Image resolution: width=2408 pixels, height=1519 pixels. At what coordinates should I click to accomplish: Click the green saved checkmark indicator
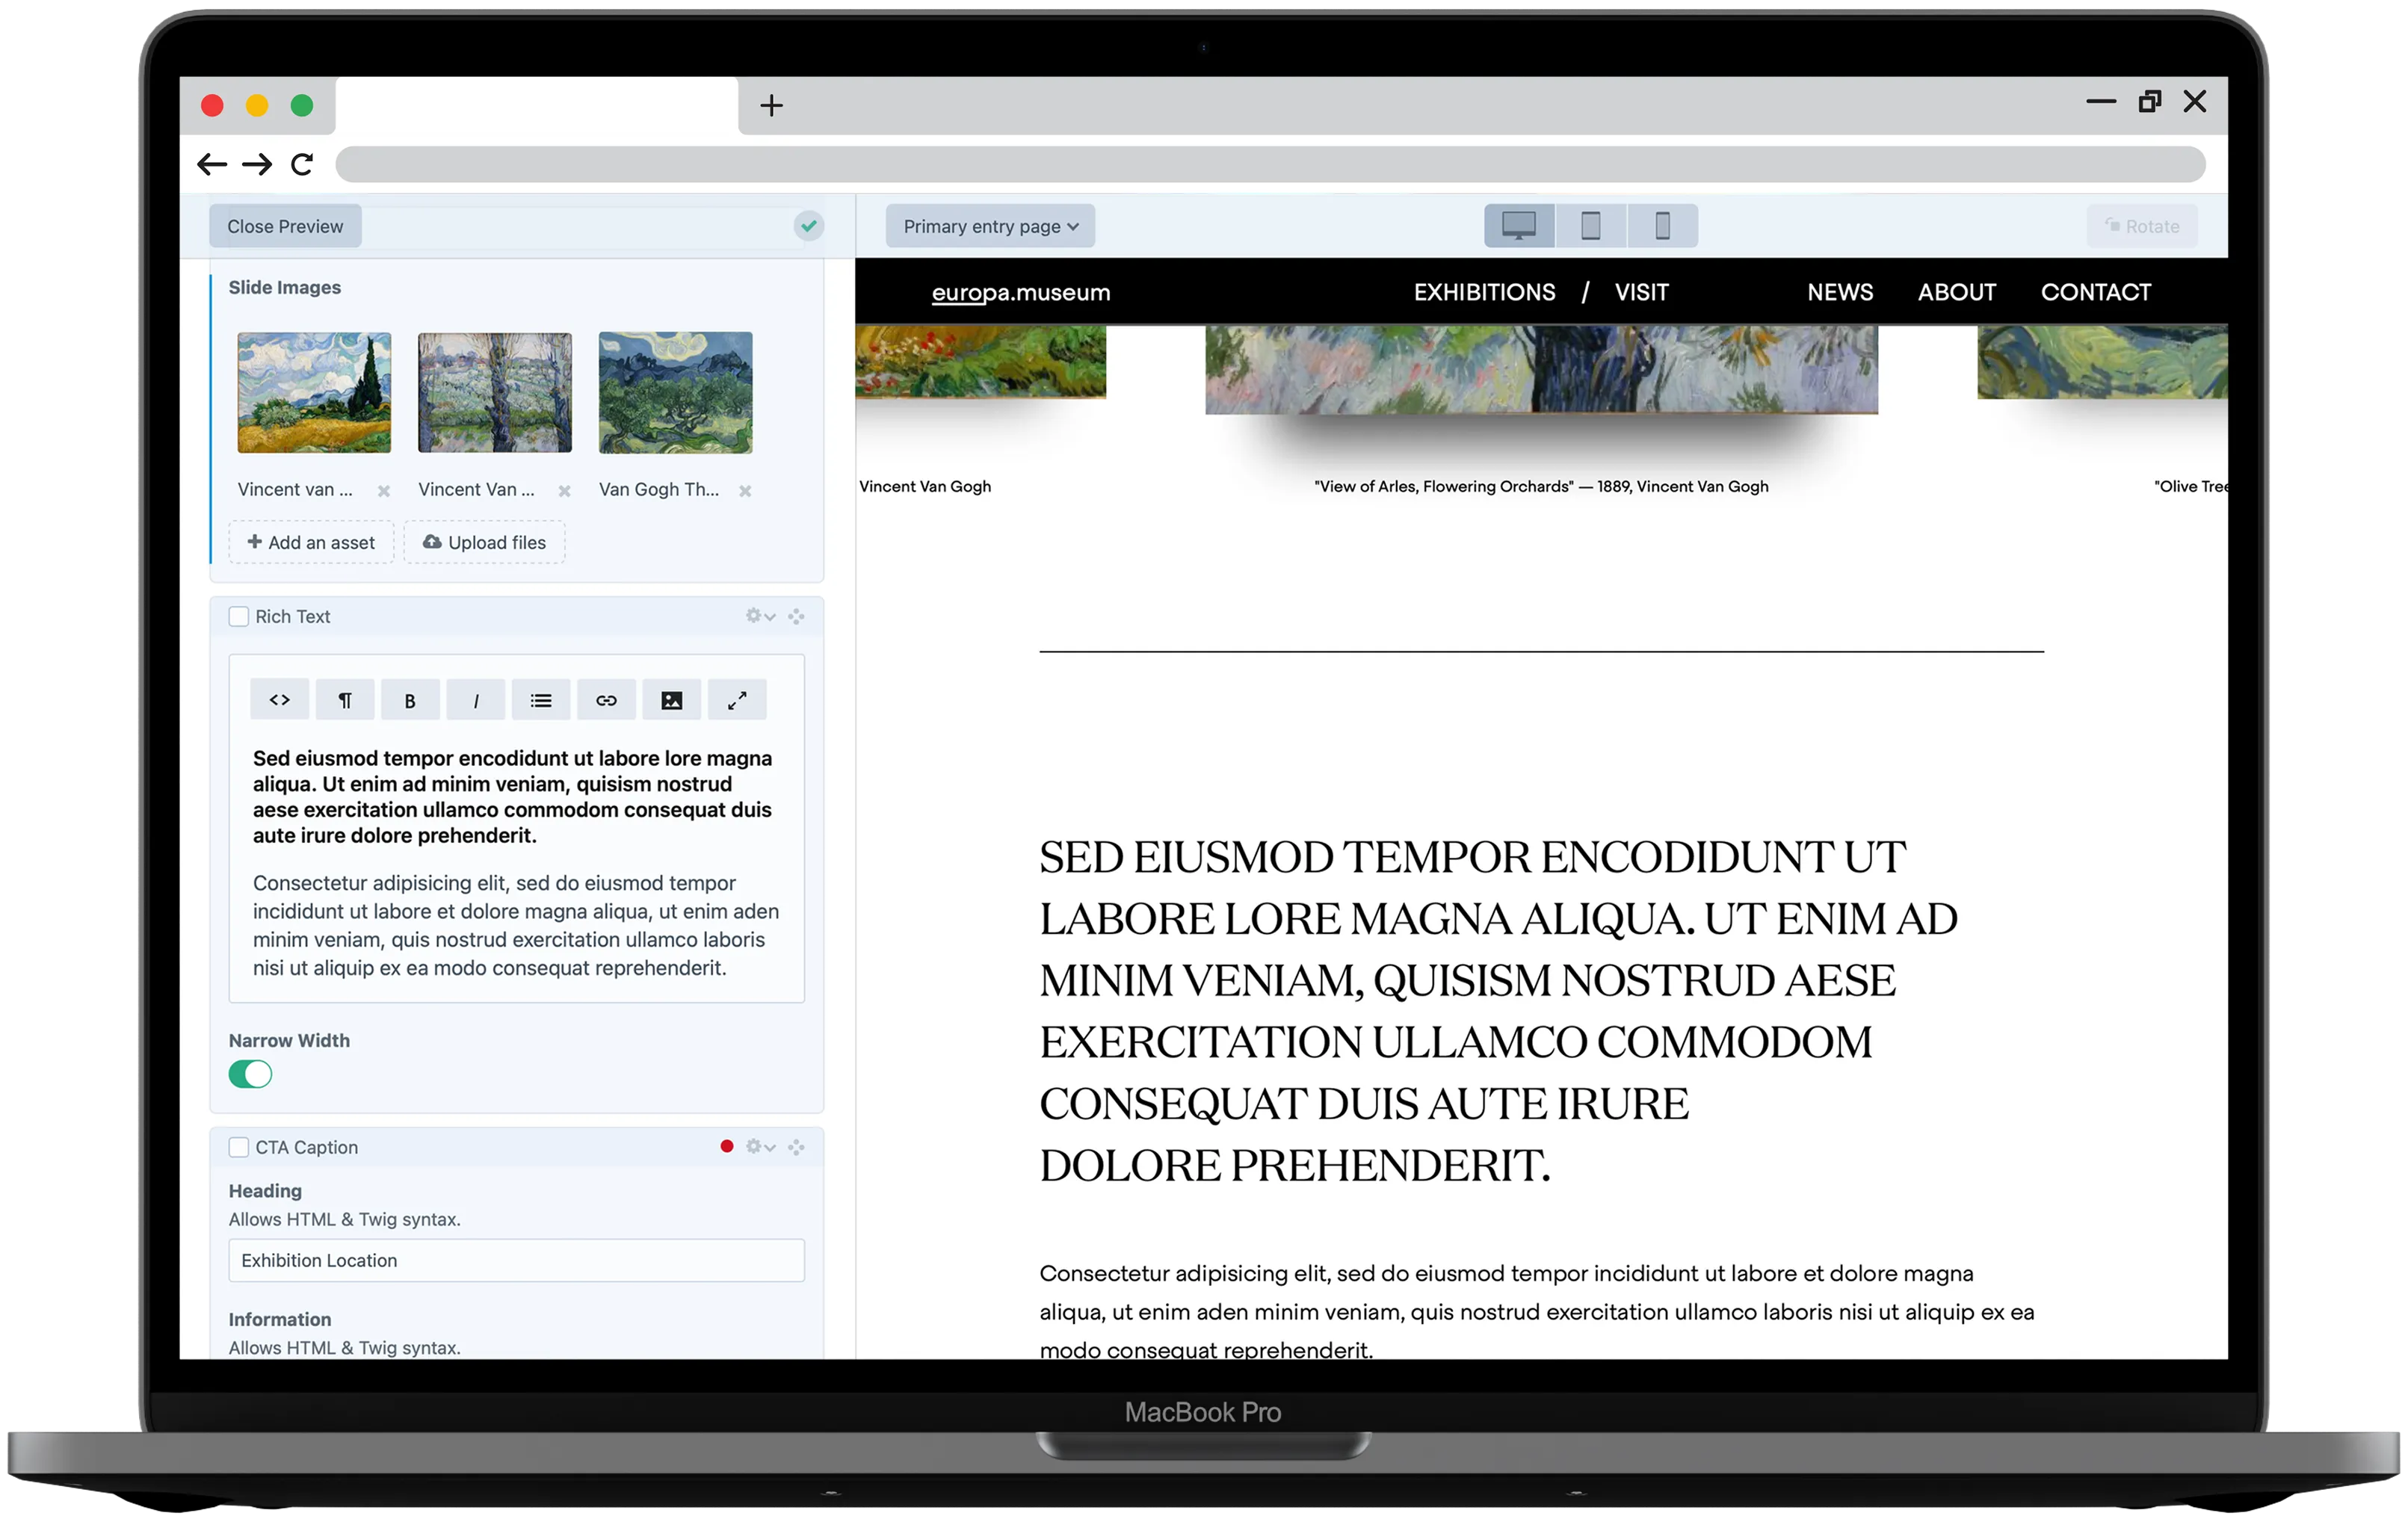point(809,226)
